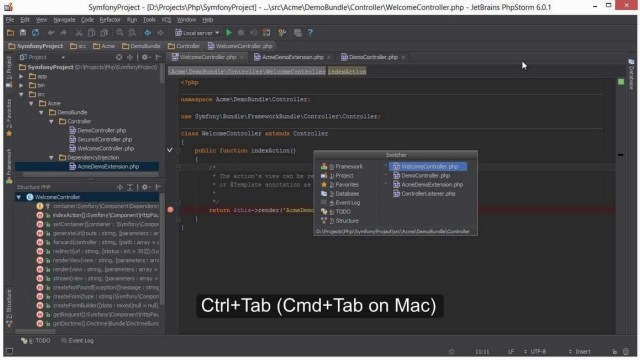Click the Replace toolbar icon
Screen dimensions: 640x360
pyautogui.click(x=132, y=33)
